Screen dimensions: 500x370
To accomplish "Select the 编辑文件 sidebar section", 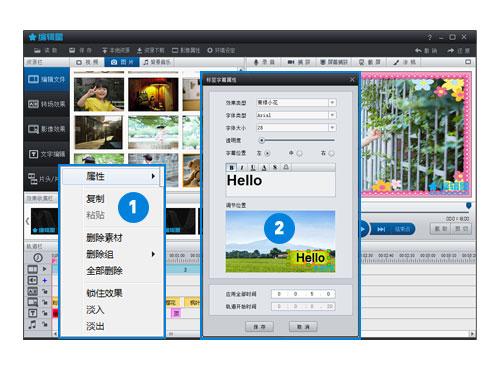I will tap(47, 79).
